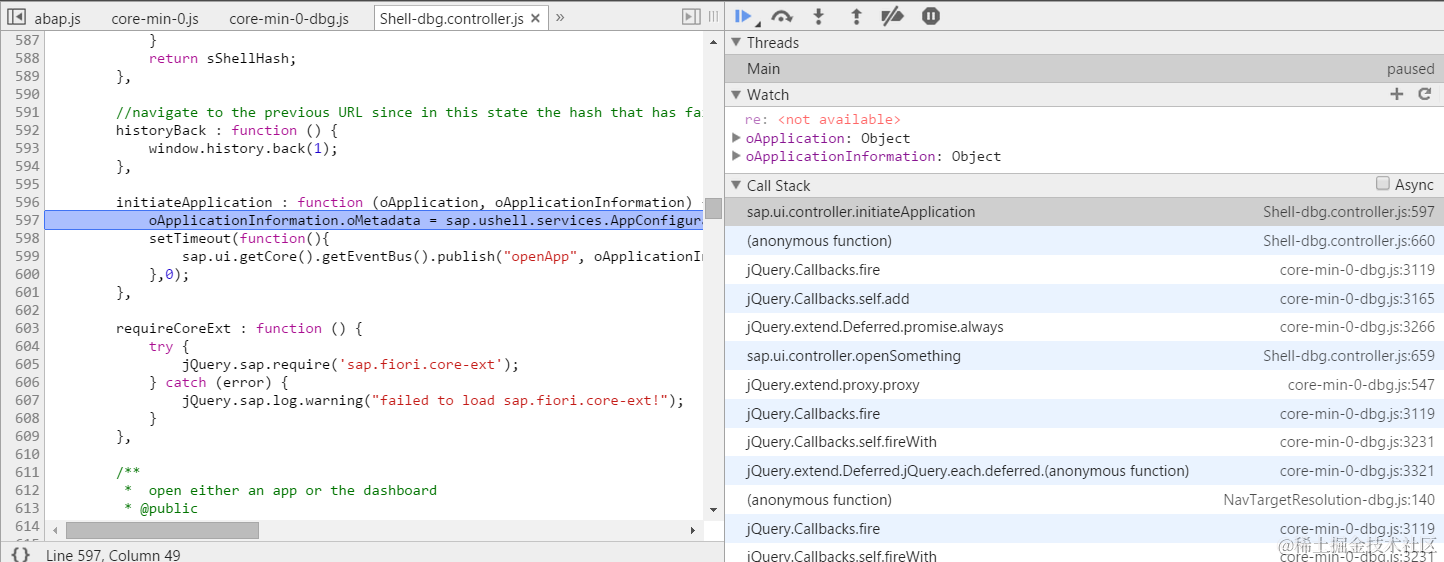This screenshot has height=562, width=1444.
Task: Collapse the Call Stack section
Action: [736, 185]
